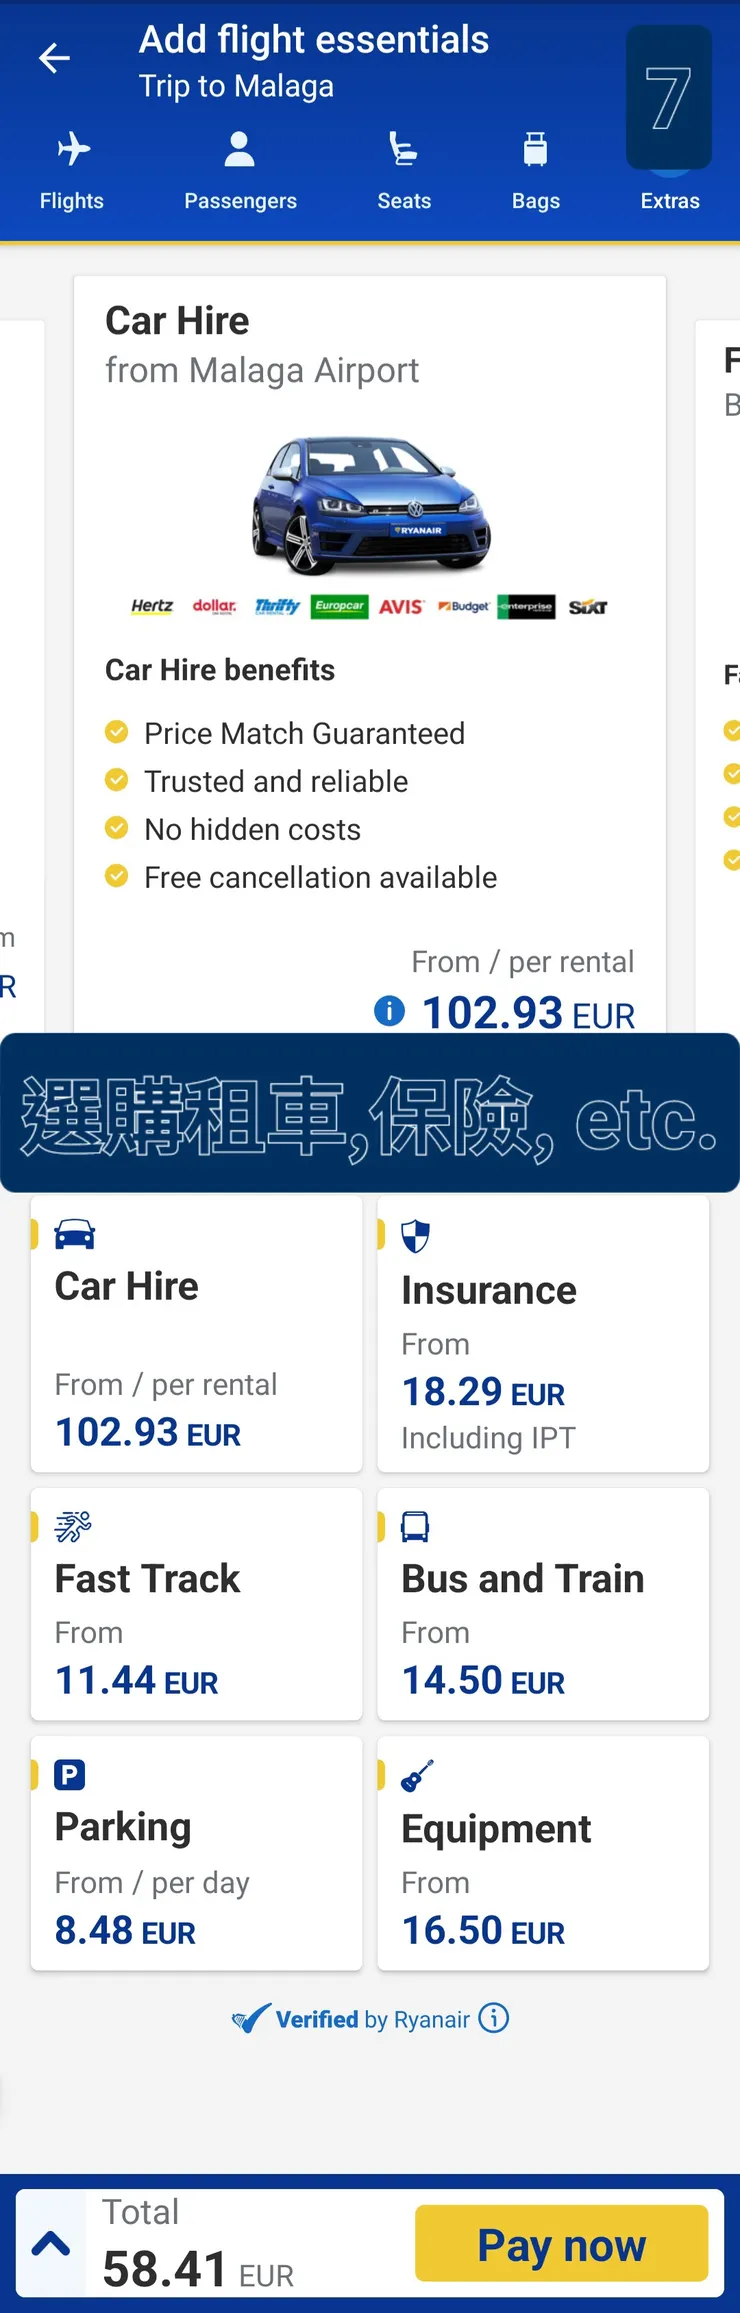Select the Insurance tile
The height and width of the screenshot is (2313, 740).
(543, 1333)
